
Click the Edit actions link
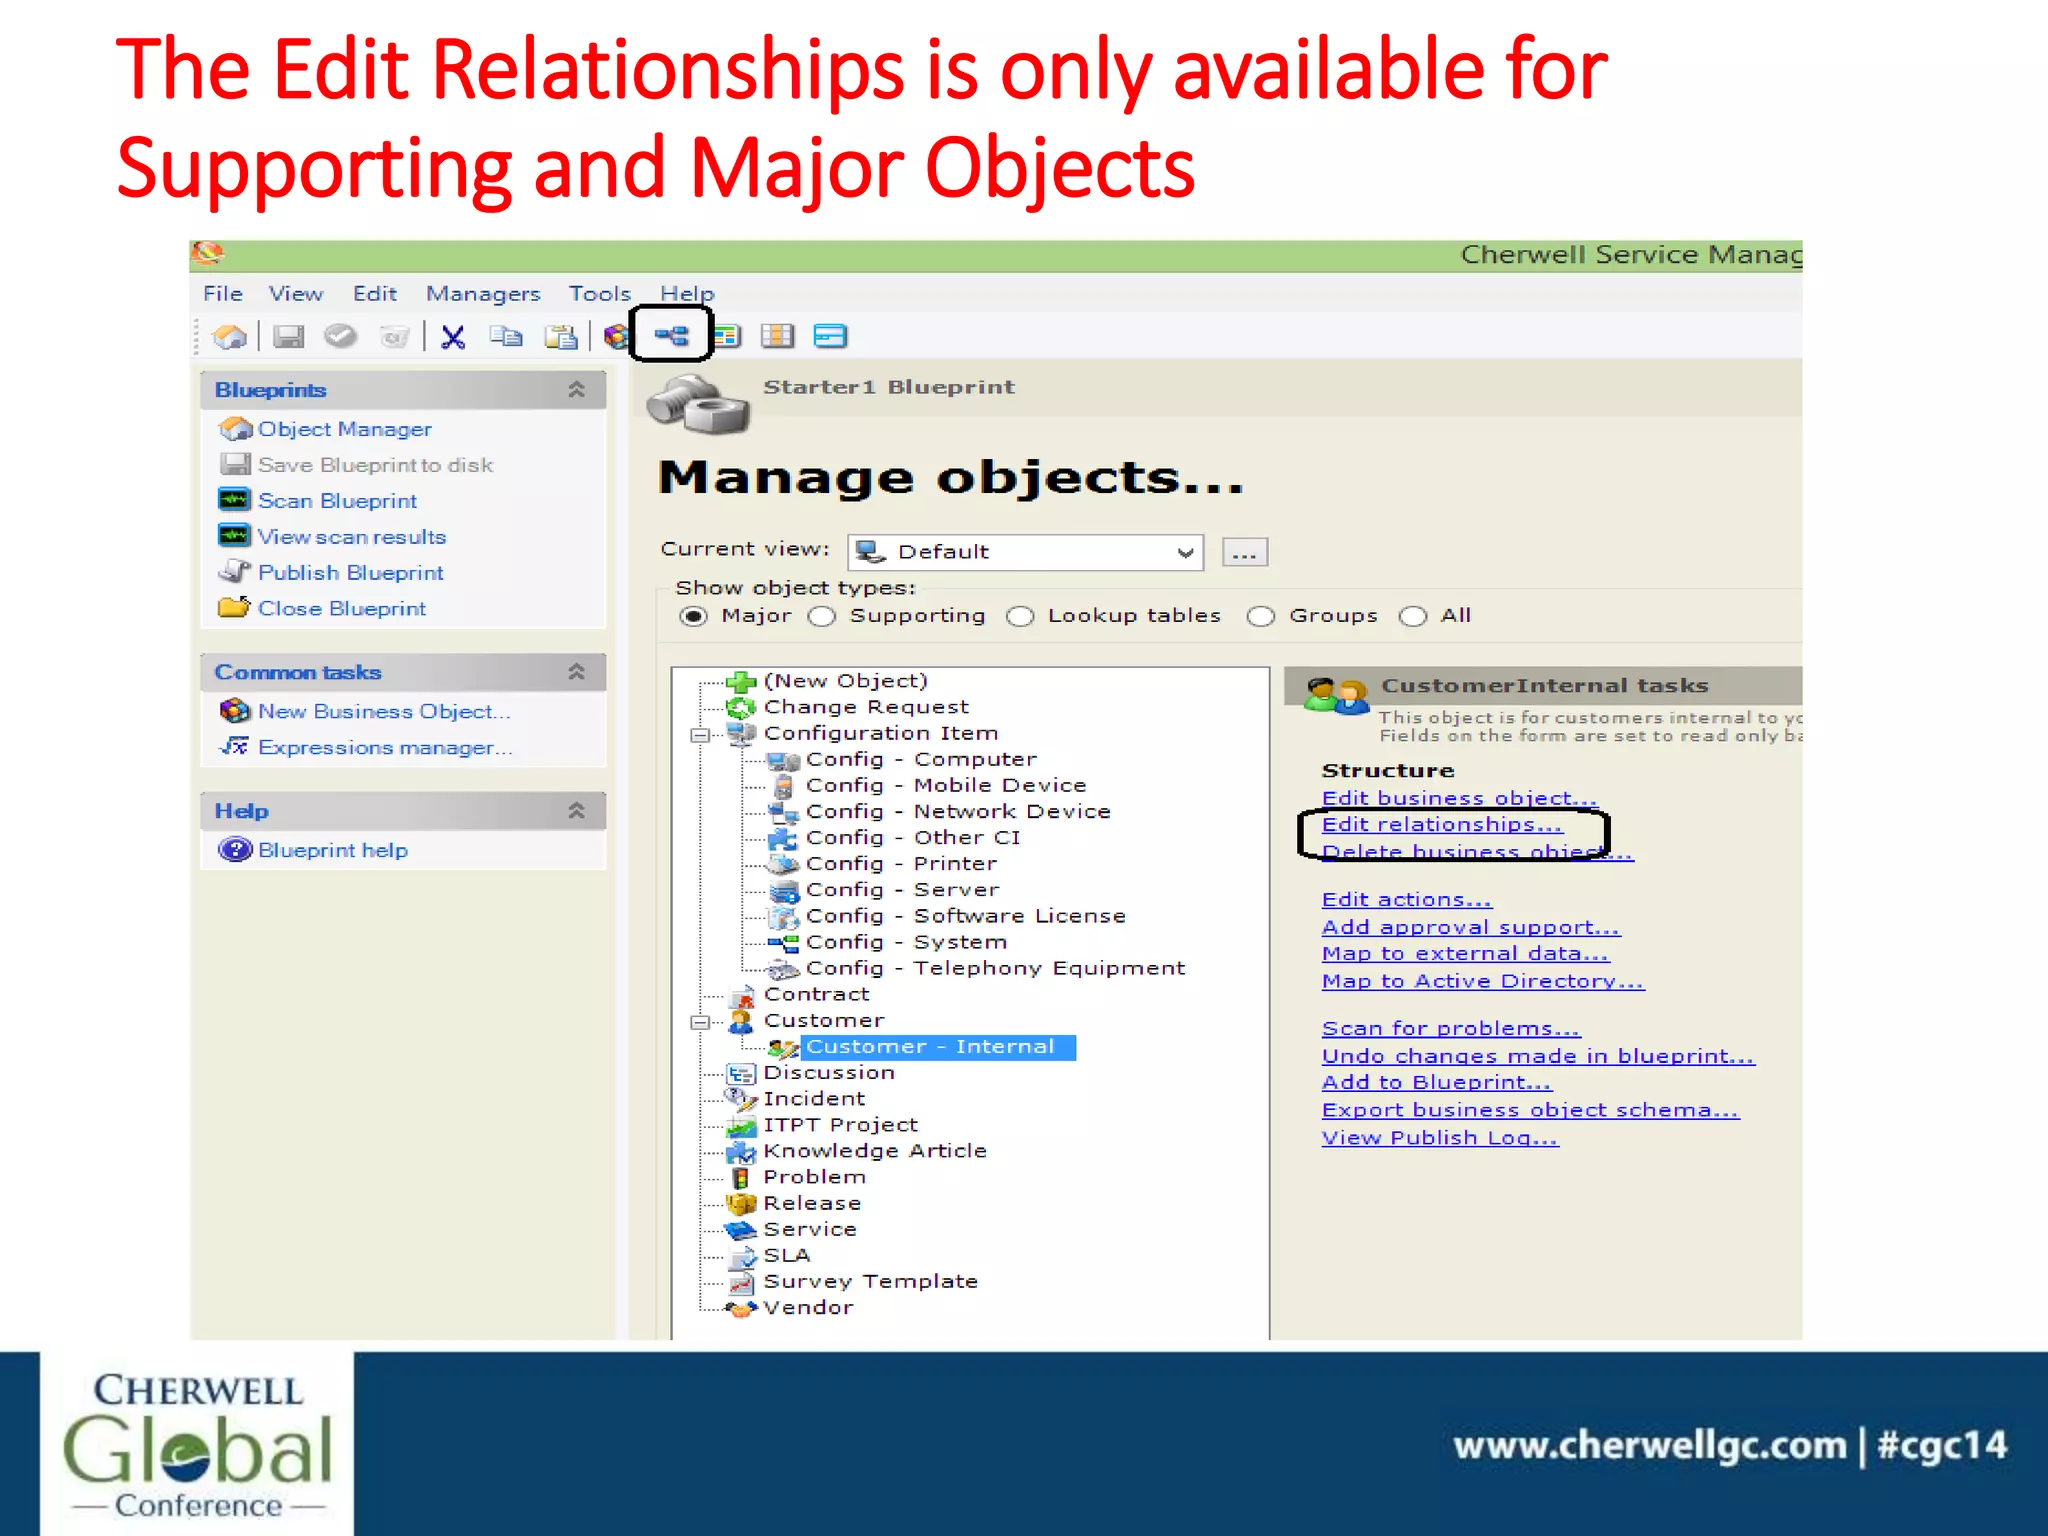coord(1407,900)
